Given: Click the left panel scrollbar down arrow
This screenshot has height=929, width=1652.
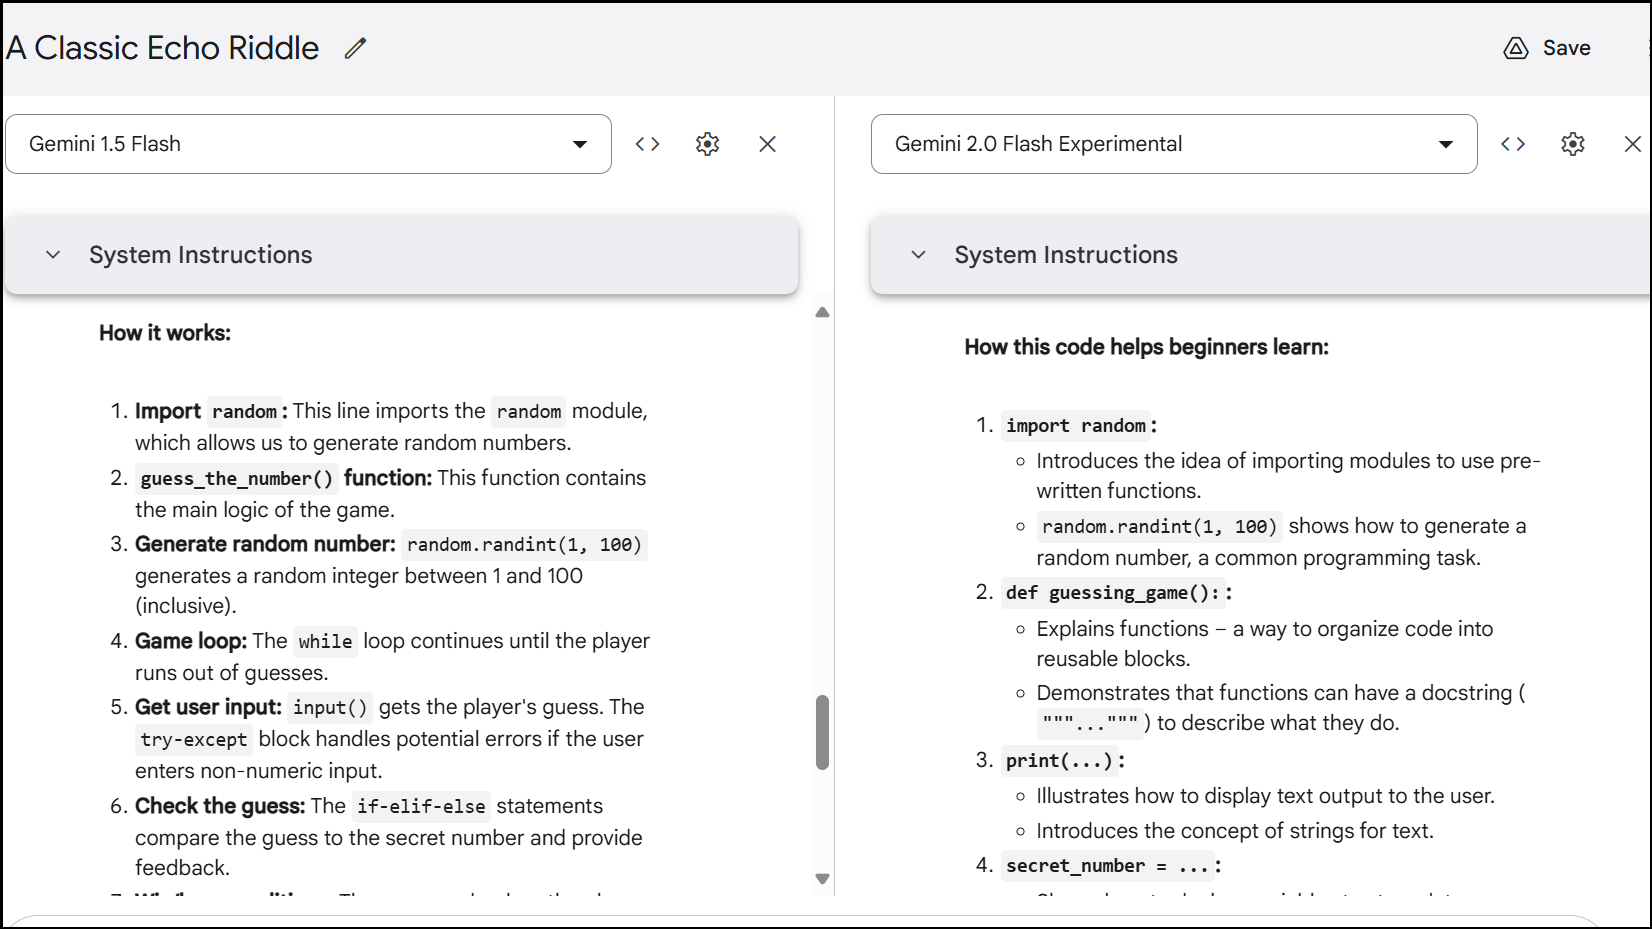Looking at the screenshot, I should pyautogui.click(x=822, y=879).
